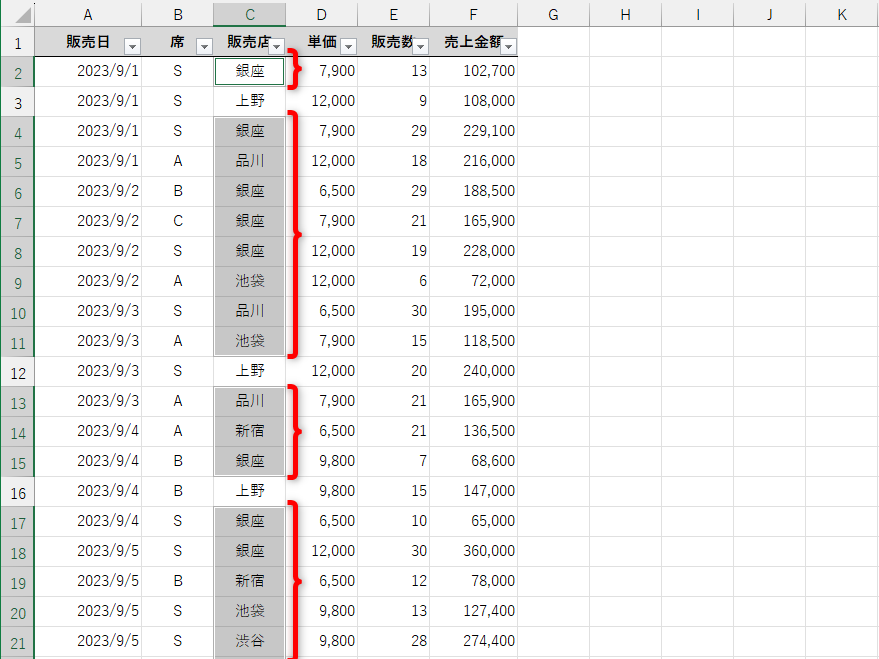Select row 16 header
879x659 pixels.
[x=18, y=491]
